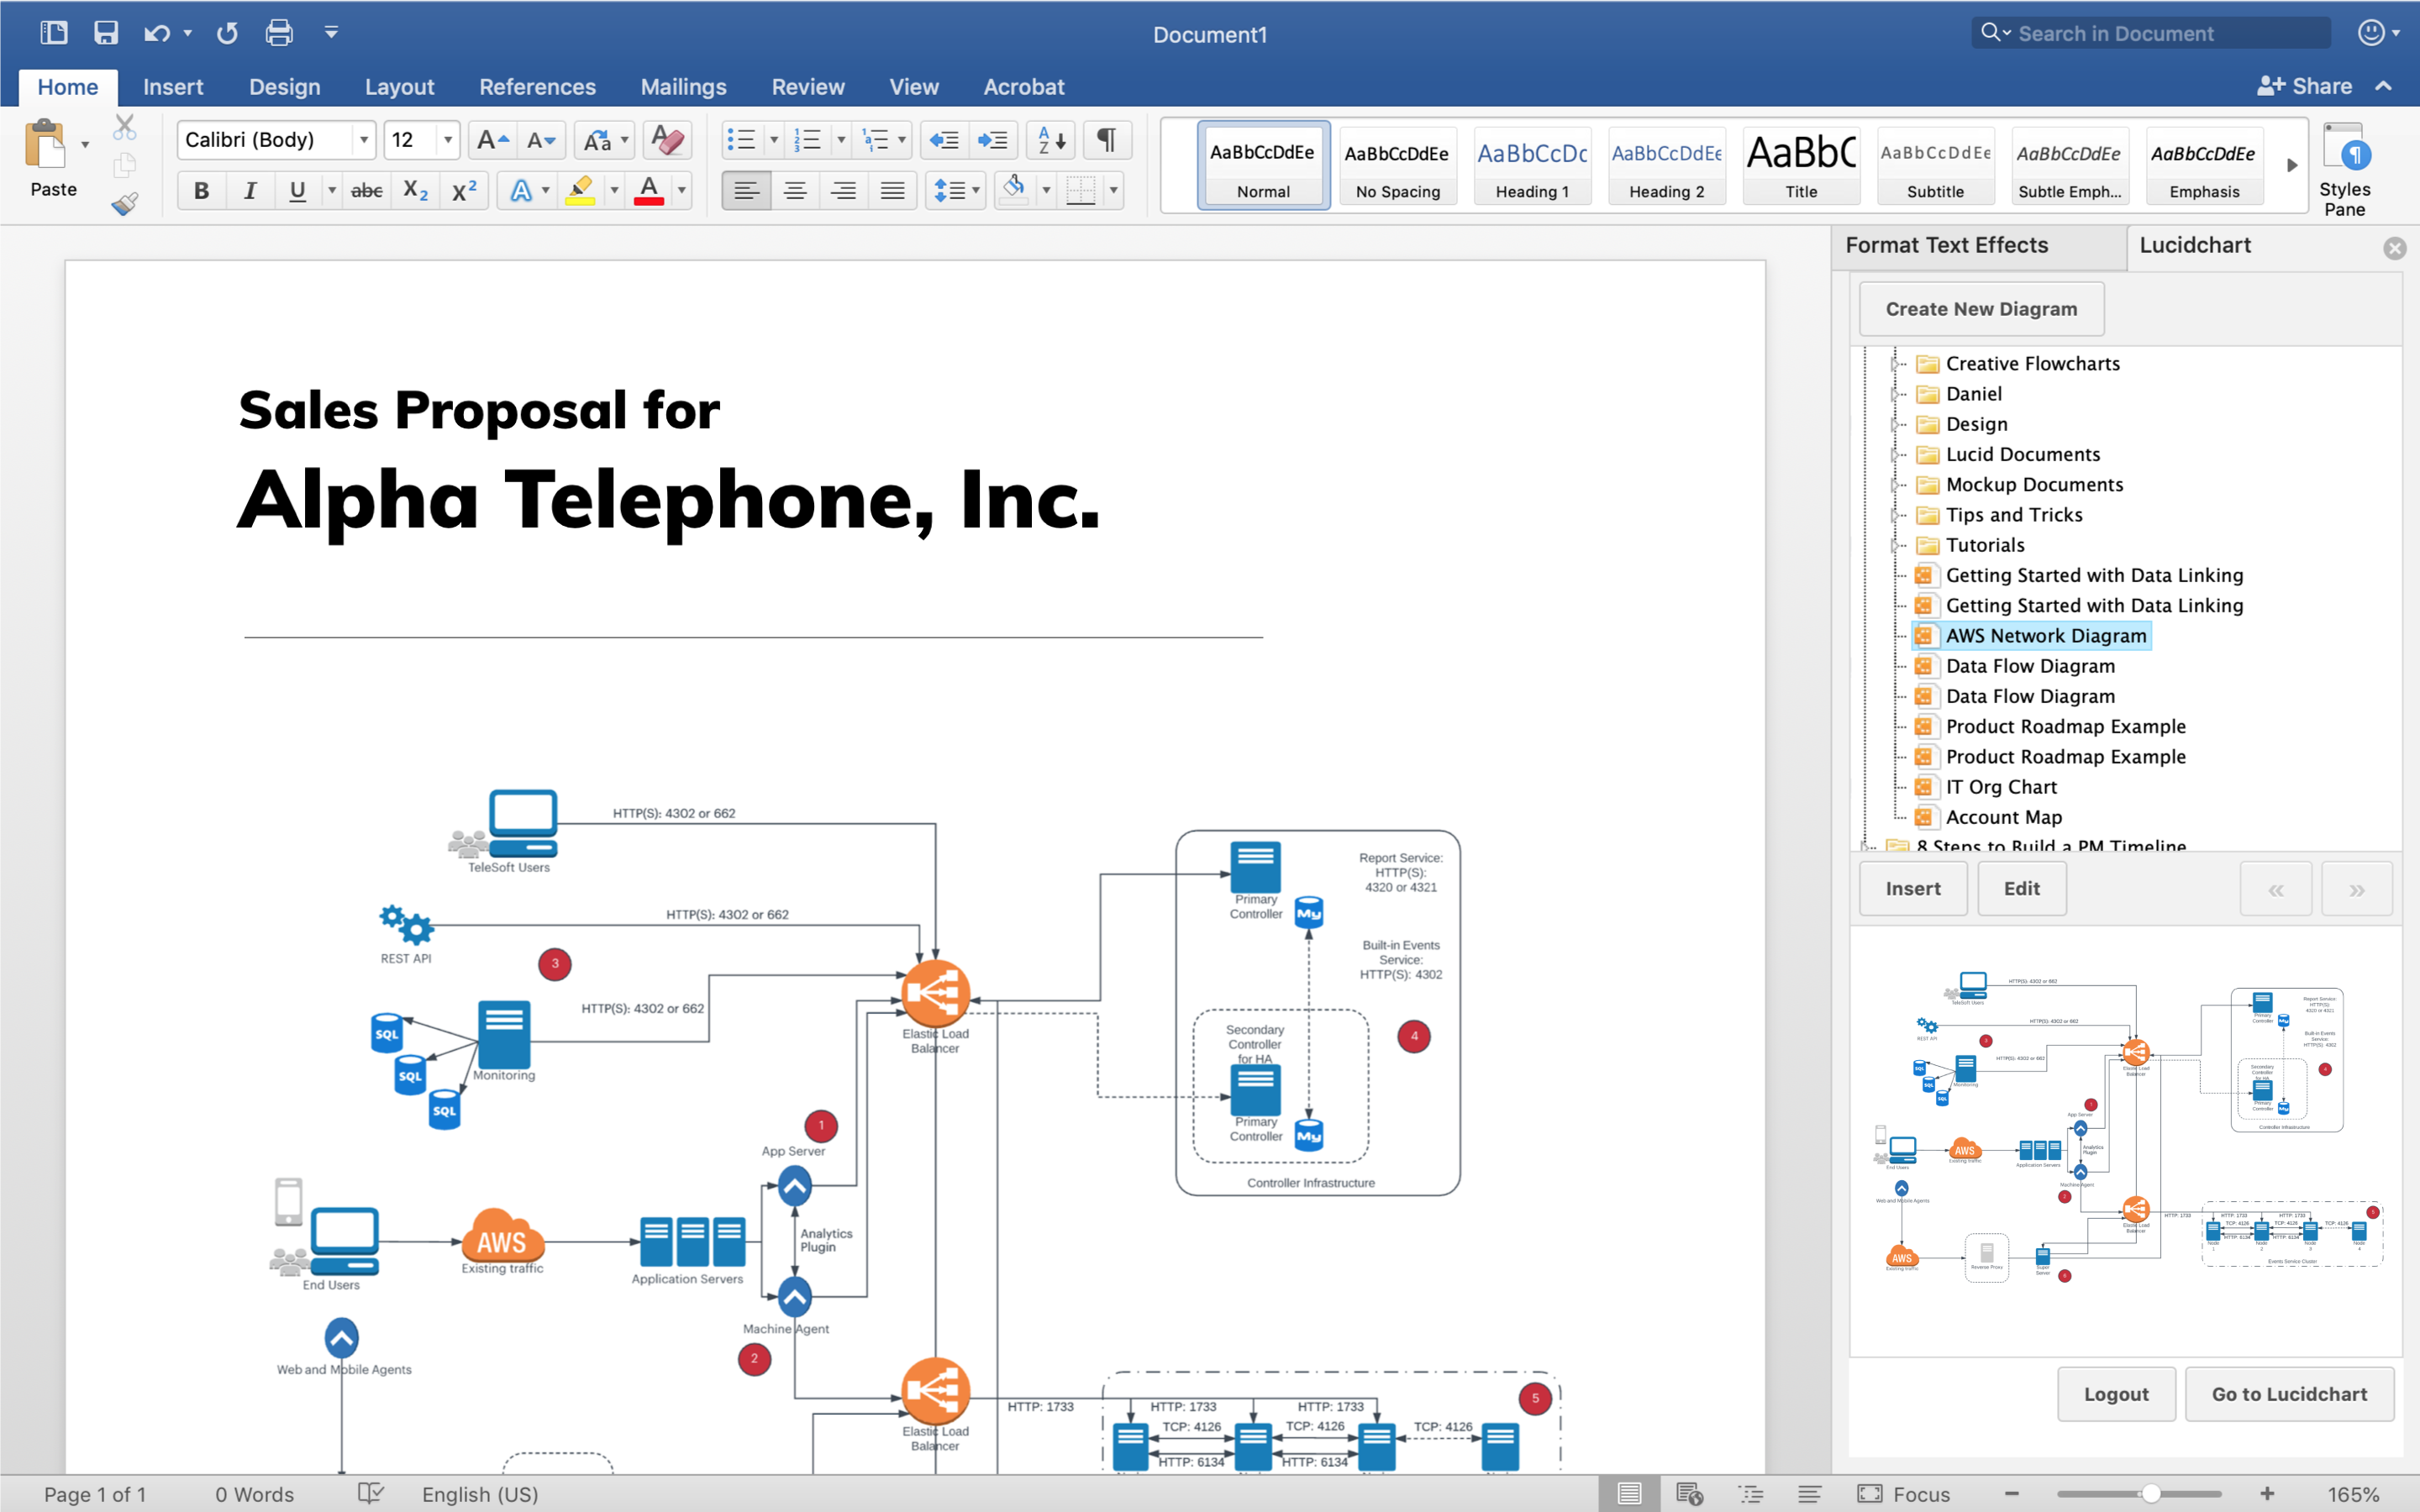
Task: Click the Save icon in title bar
Action: [106, 33]
